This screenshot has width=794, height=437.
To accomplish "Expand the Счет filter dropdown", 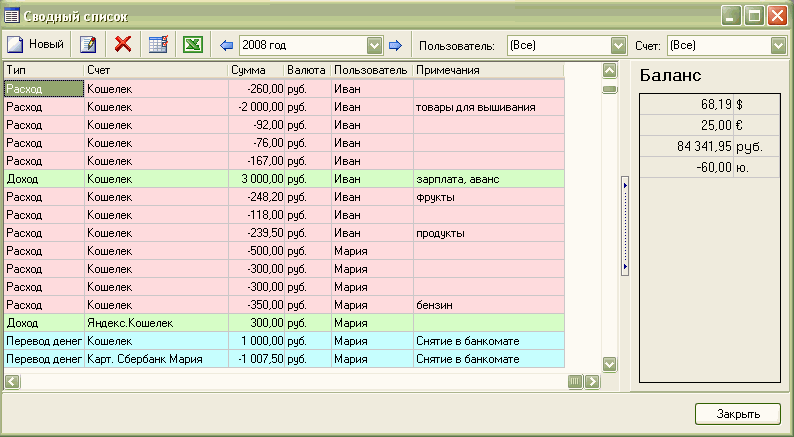I will pyautogui.click(x=778, y=45).
